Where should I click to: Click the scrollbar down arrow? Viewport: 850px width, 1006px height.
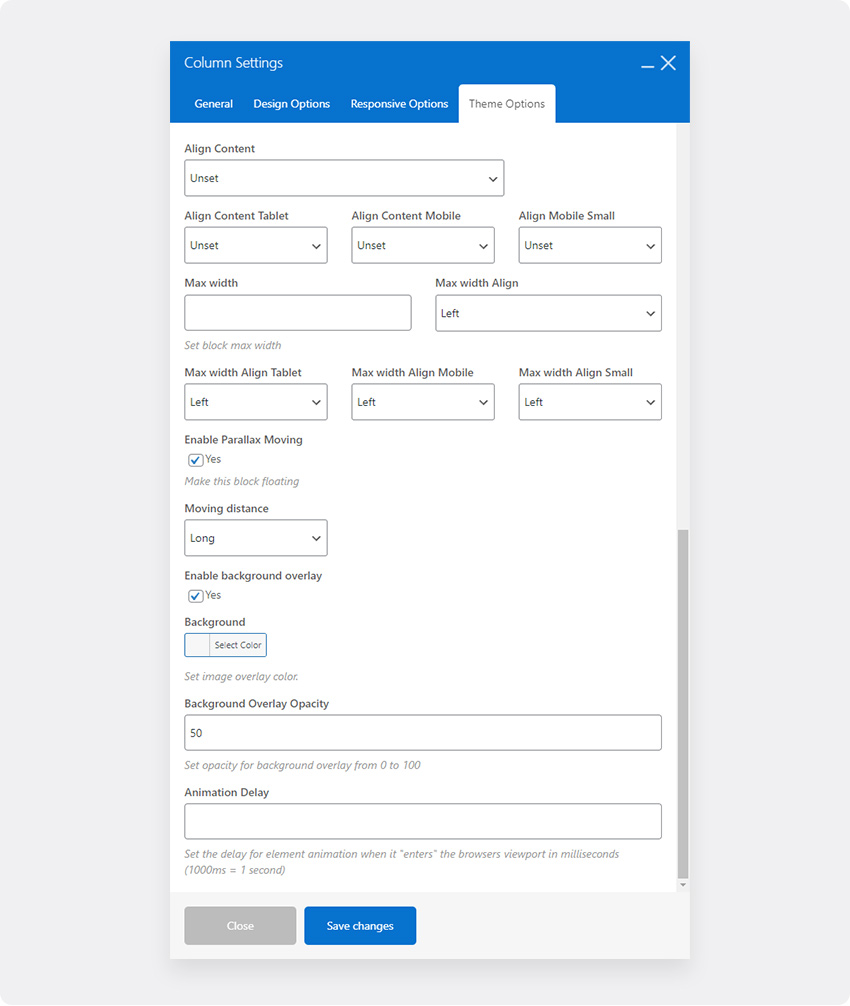[683, 885]
